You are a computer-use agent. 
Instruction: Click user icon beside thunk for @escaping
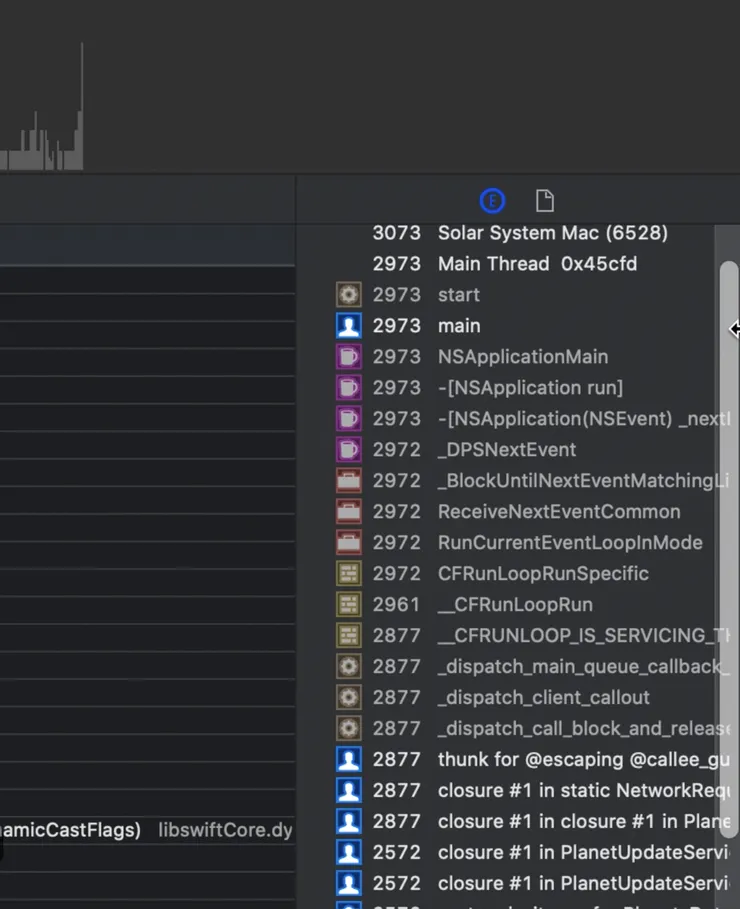tap(349, 759)
